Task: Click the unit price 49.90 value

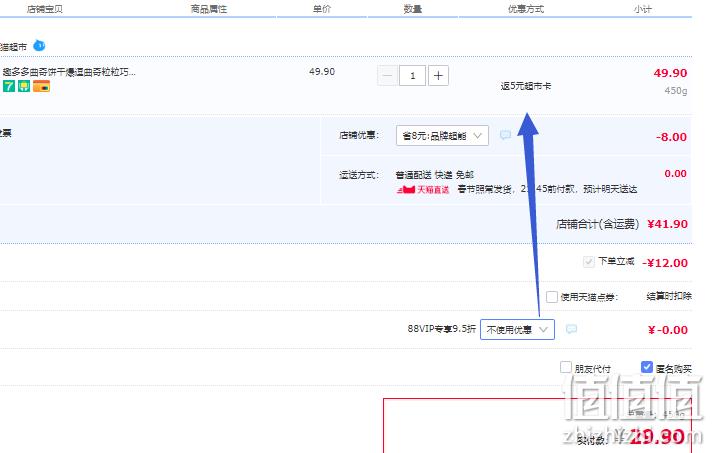Action: click(322, 71)
